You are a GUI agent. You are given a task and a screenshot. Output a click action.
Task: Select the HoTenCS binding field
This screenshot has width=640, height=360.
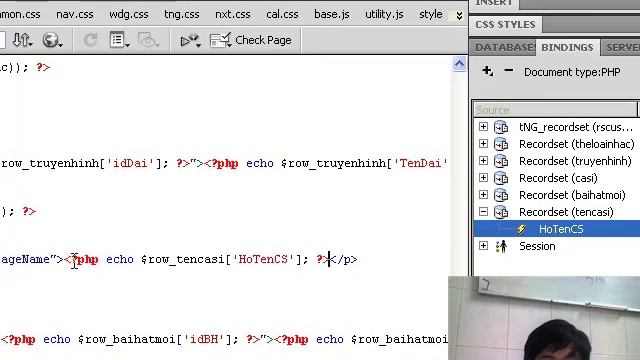(x=561, y=229)
